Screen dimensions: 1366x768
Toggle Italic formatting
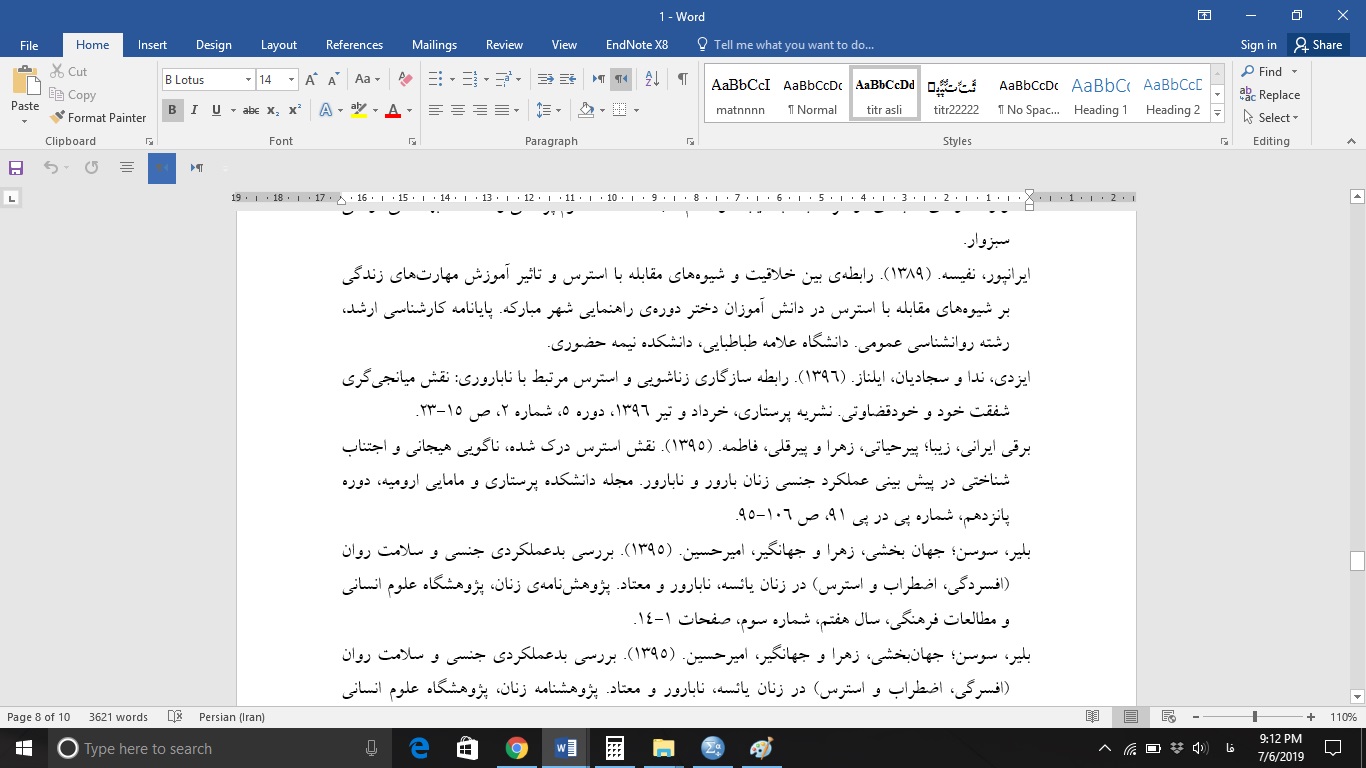(194, 110)
